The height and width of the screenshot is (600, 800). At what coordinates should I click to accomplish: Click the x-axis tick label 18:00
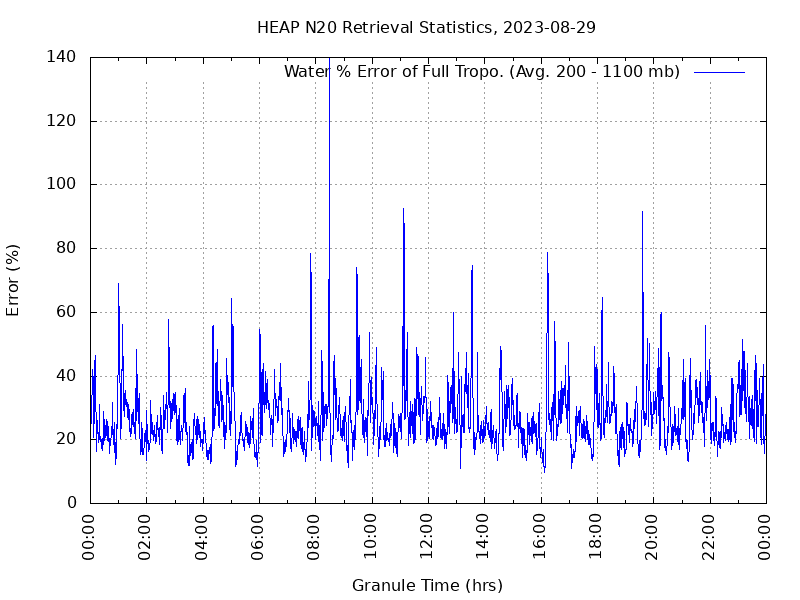pyautogui.click(x=595, y=537)
